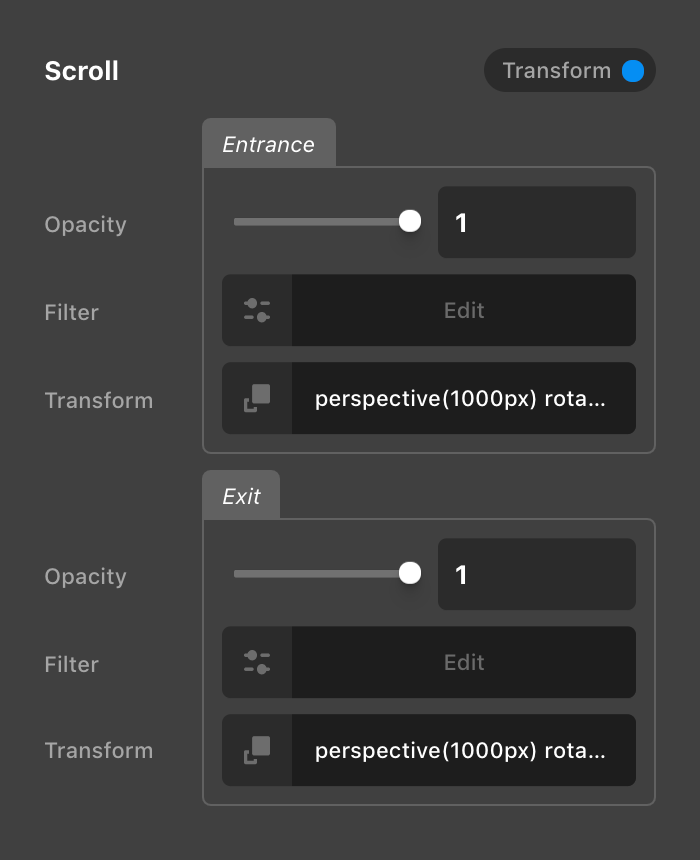The height and width of the screenshot is (860, 700).
Task: Click the Exit opacity value field
Action: [x=536, y=574]
